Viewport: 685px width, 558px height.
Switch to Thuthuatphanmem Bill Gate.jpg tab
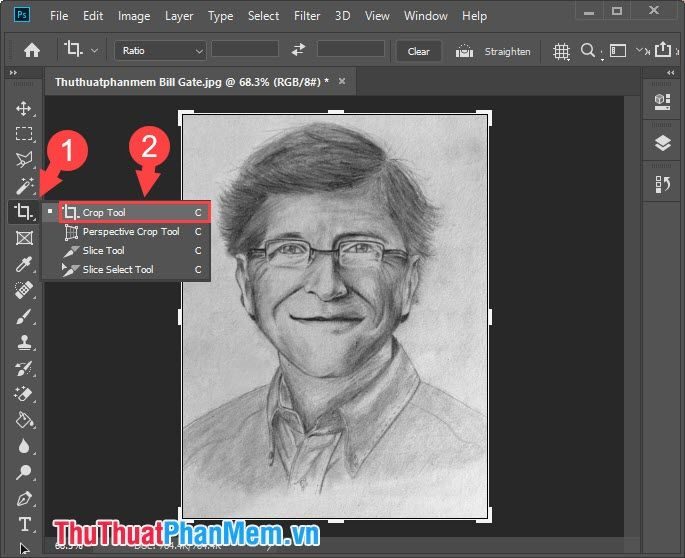pyautogui.click(x=192, y=82)
